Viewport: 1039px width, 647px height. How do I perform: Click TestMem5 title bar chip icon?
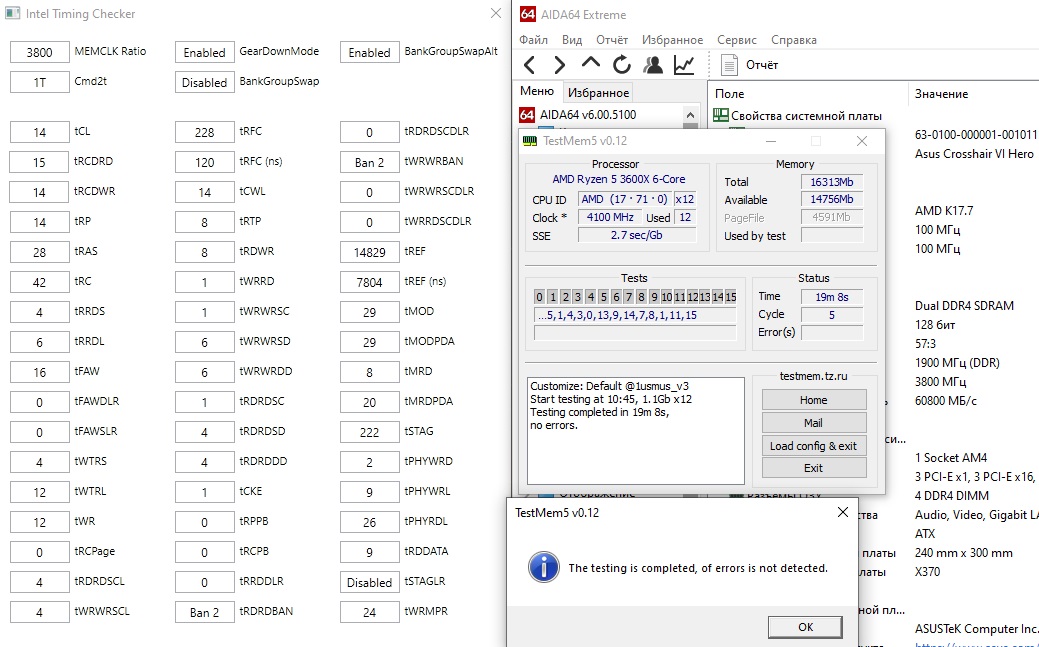click(530, 141)
